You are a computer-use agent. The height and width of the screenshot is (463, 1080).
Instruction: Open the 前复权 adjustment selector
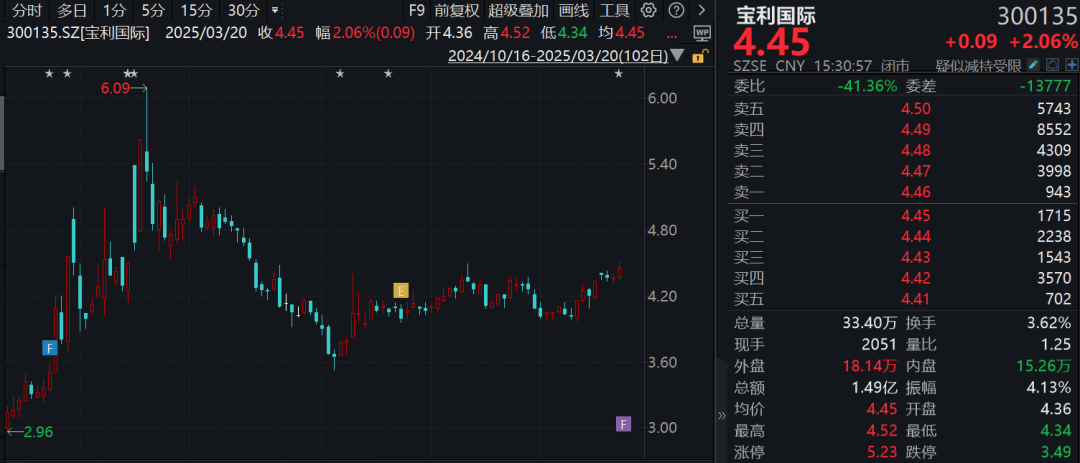(458, 10)
